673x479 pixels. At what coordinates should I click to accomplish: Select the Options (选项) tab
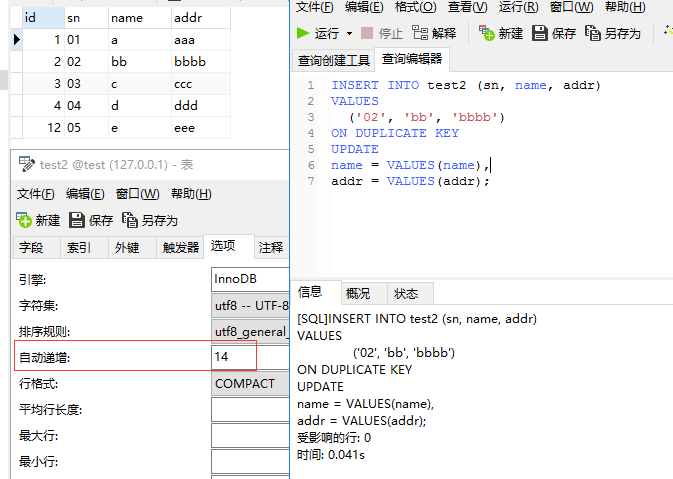point(229,246)
